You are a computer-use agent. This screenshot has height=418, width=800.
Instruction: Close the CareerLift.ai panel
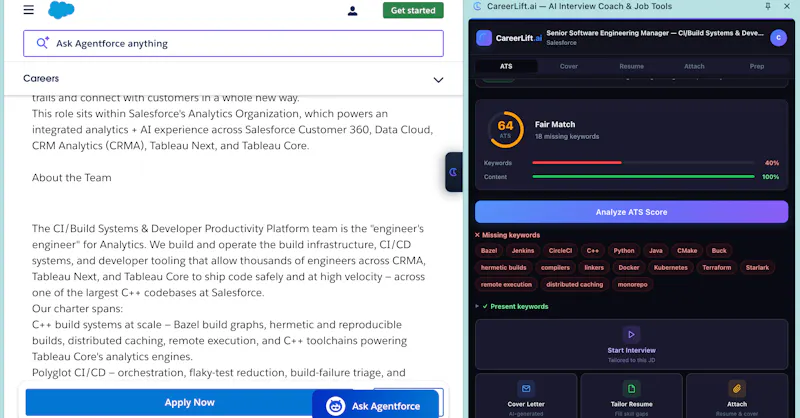tap(787, 6)
